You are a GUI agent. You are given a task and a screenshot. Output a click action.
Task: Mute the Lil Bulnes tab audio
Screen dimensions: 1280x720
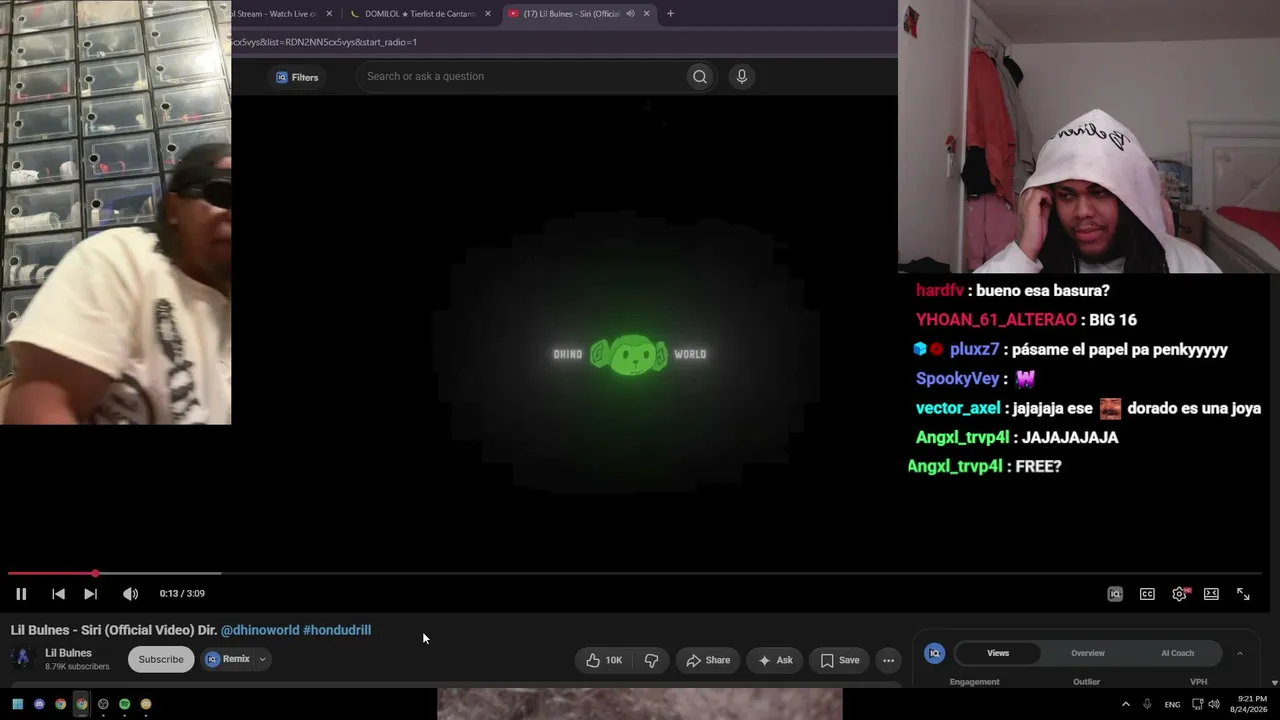coord(630,14)
